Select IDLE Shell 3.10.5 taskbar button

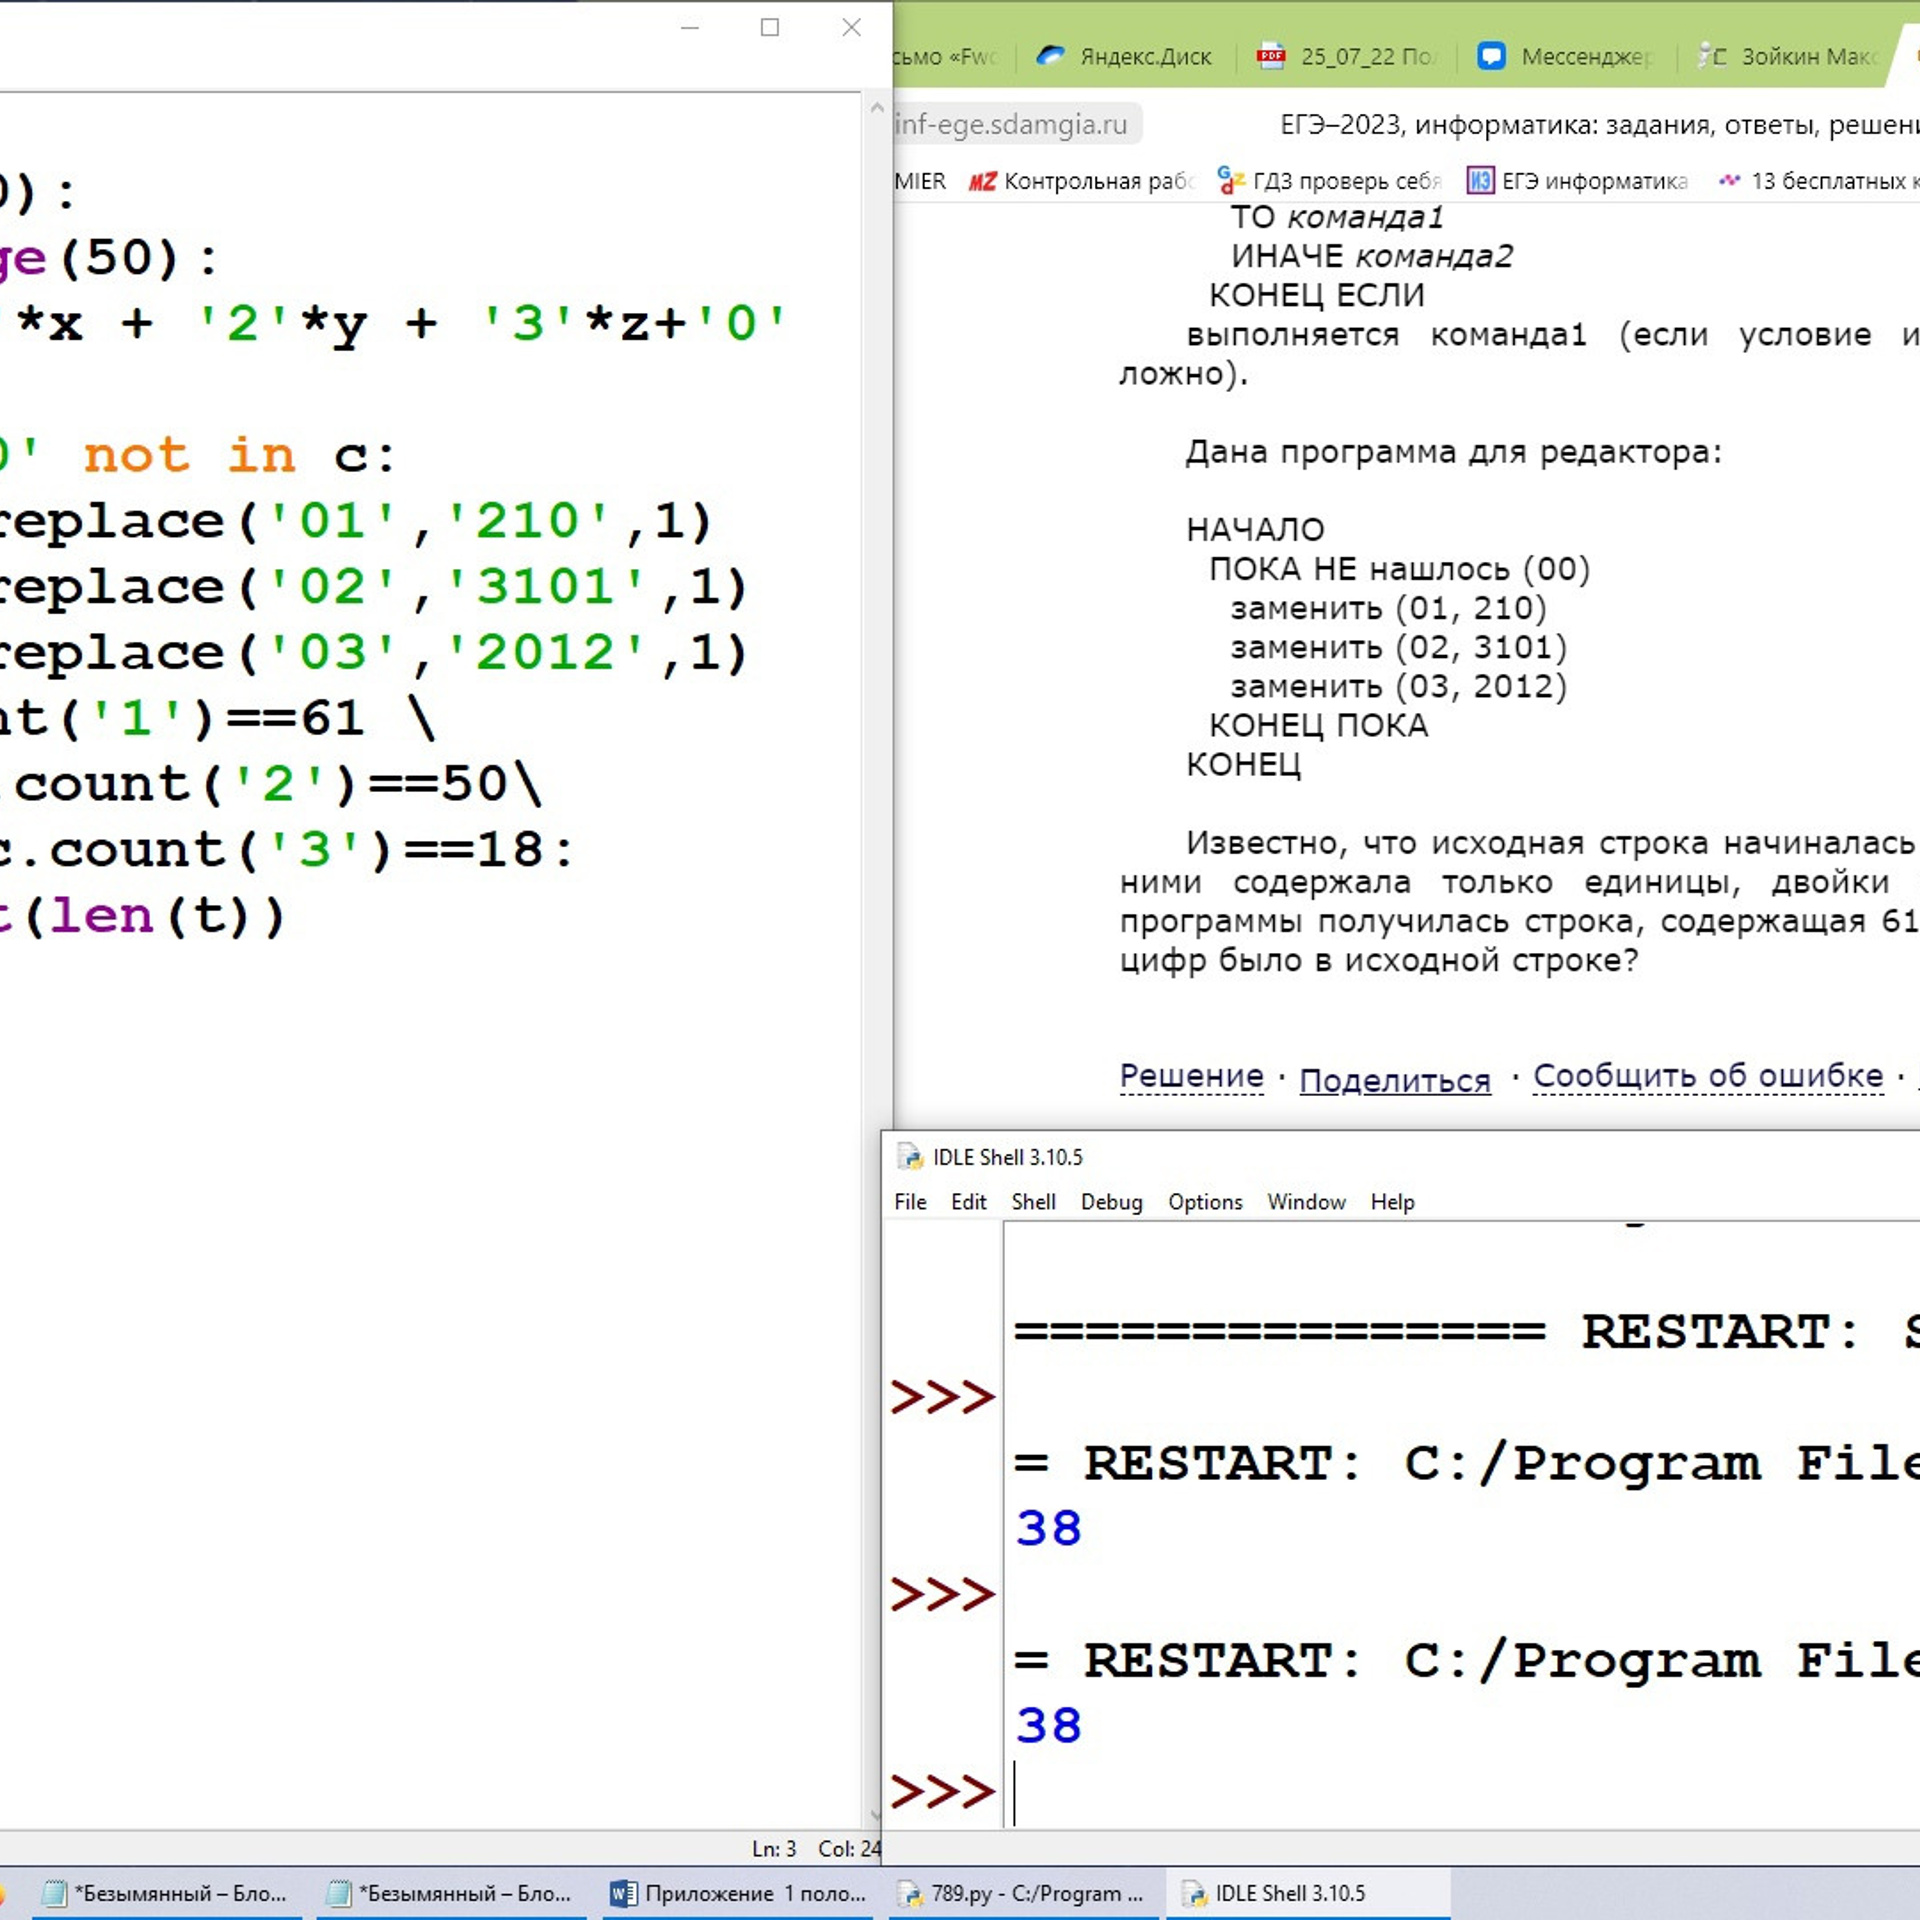[x=1290, y=1893]
